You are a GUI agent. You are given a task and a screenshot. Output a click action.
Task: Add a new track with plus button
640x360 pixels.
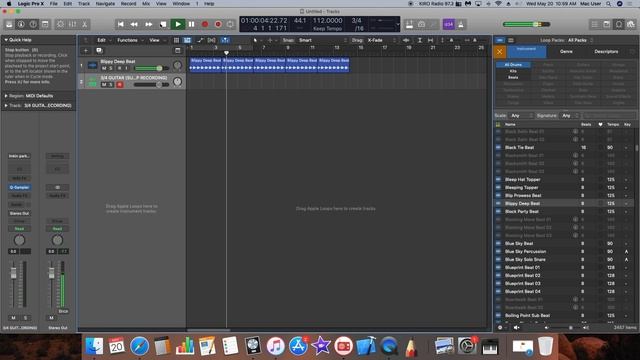pyautogui.click(x=86, y=51)
